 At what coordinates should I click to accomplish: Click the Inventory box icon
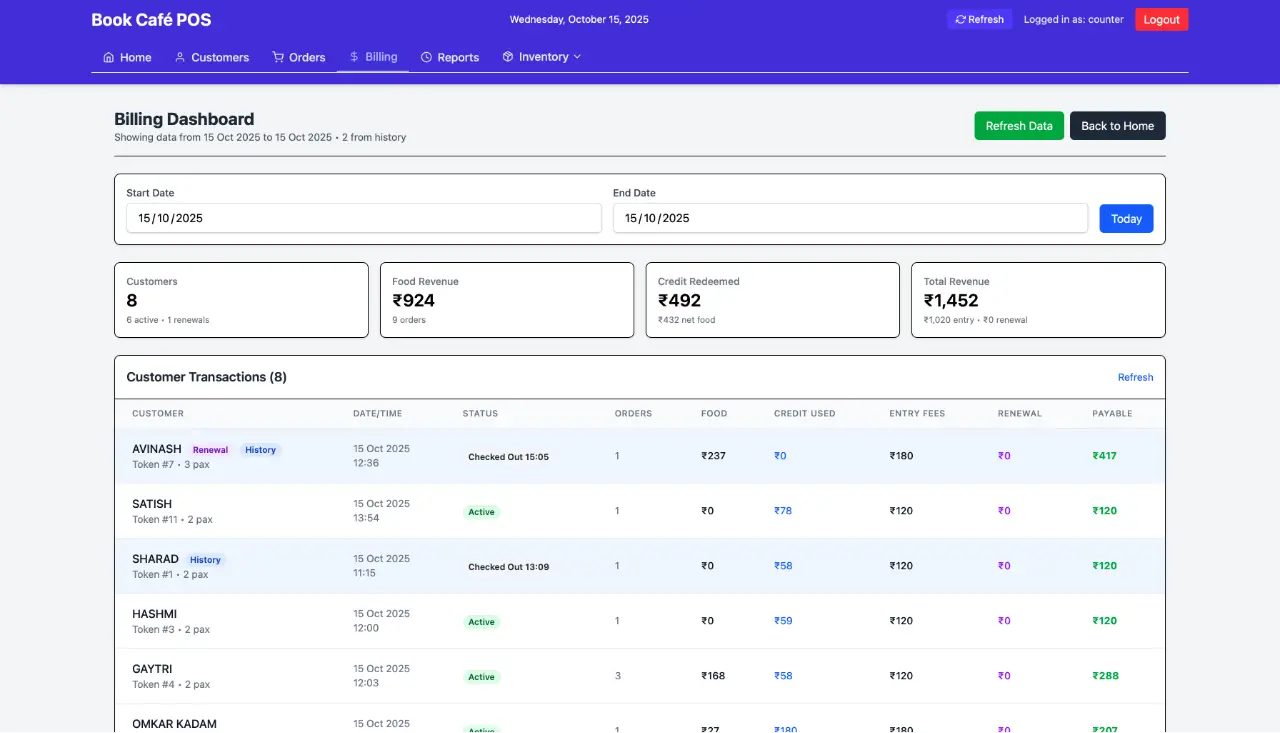coord(508,57)
